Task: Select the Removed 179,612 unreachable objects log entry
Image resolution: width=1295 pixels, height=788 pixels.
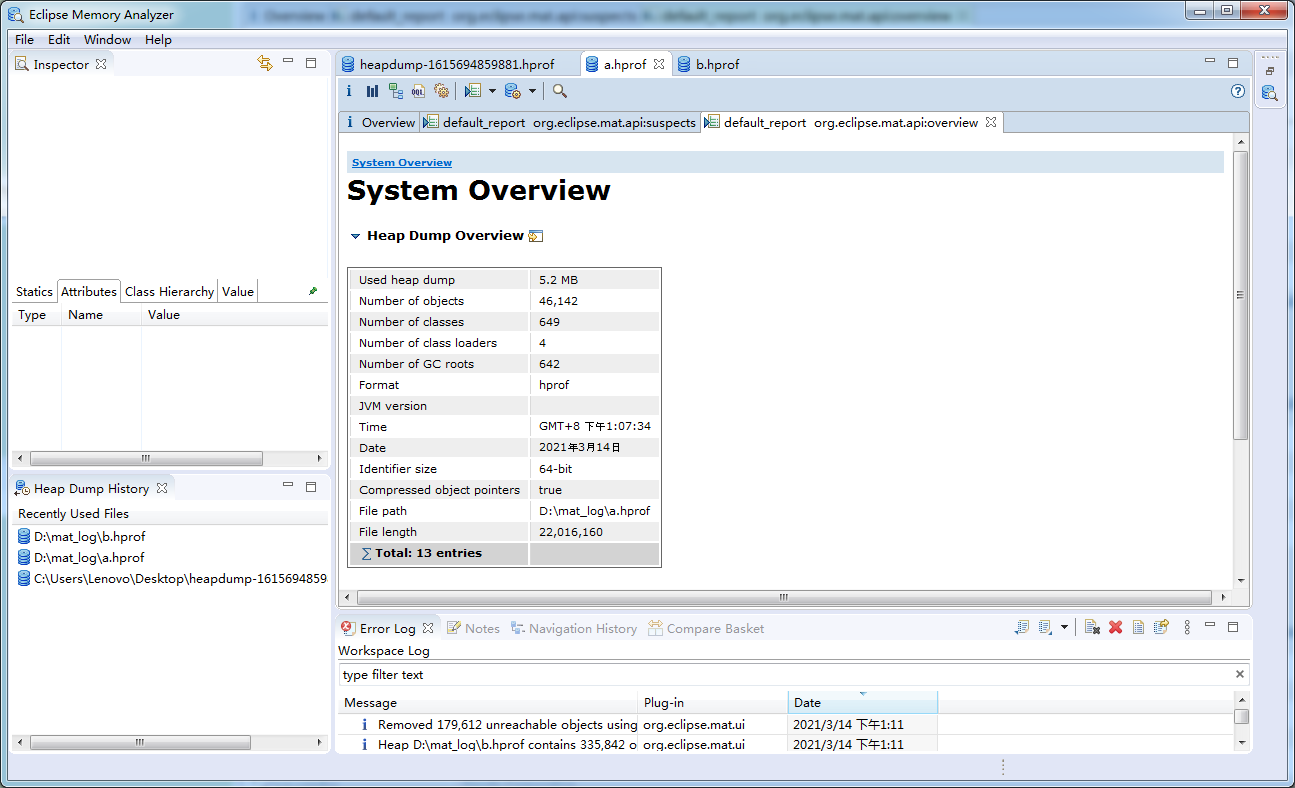Action: [638, 724]
